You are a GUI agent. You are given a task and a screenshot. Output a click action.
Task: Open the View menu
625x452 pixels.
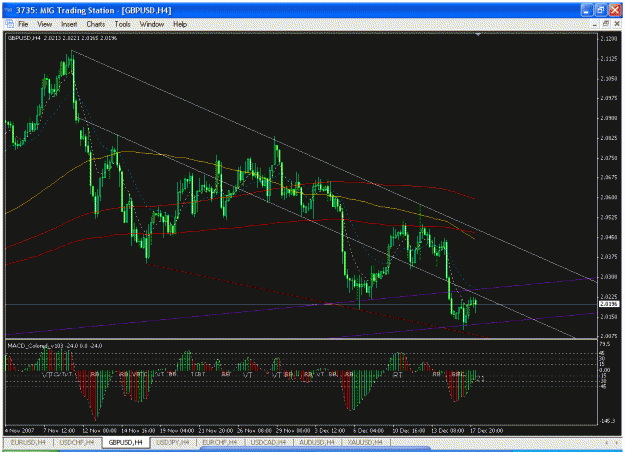(45, 24)
